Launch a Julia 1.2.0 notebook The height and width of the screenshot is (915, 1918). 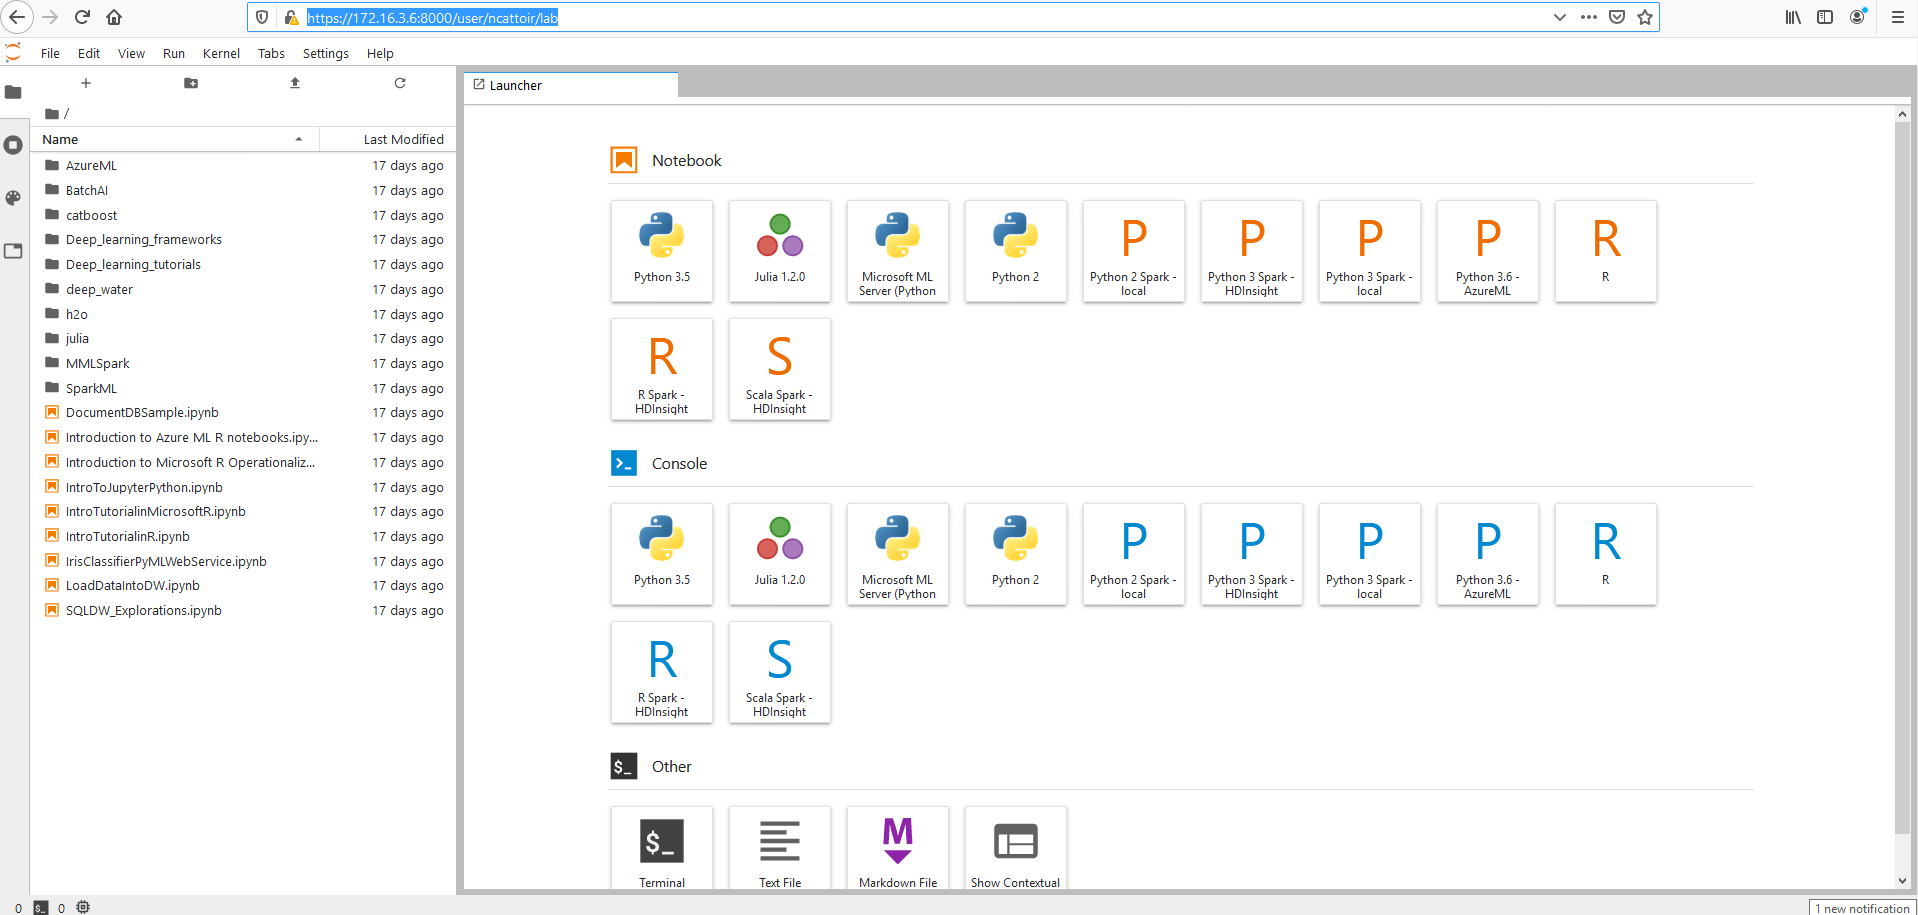(779, 251)
